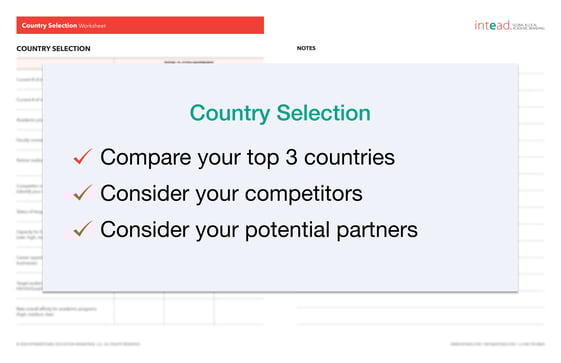Click the COUNTRY SELECTION section title
The height and width of the screenshot is (363, 561).
click(53, 49)
